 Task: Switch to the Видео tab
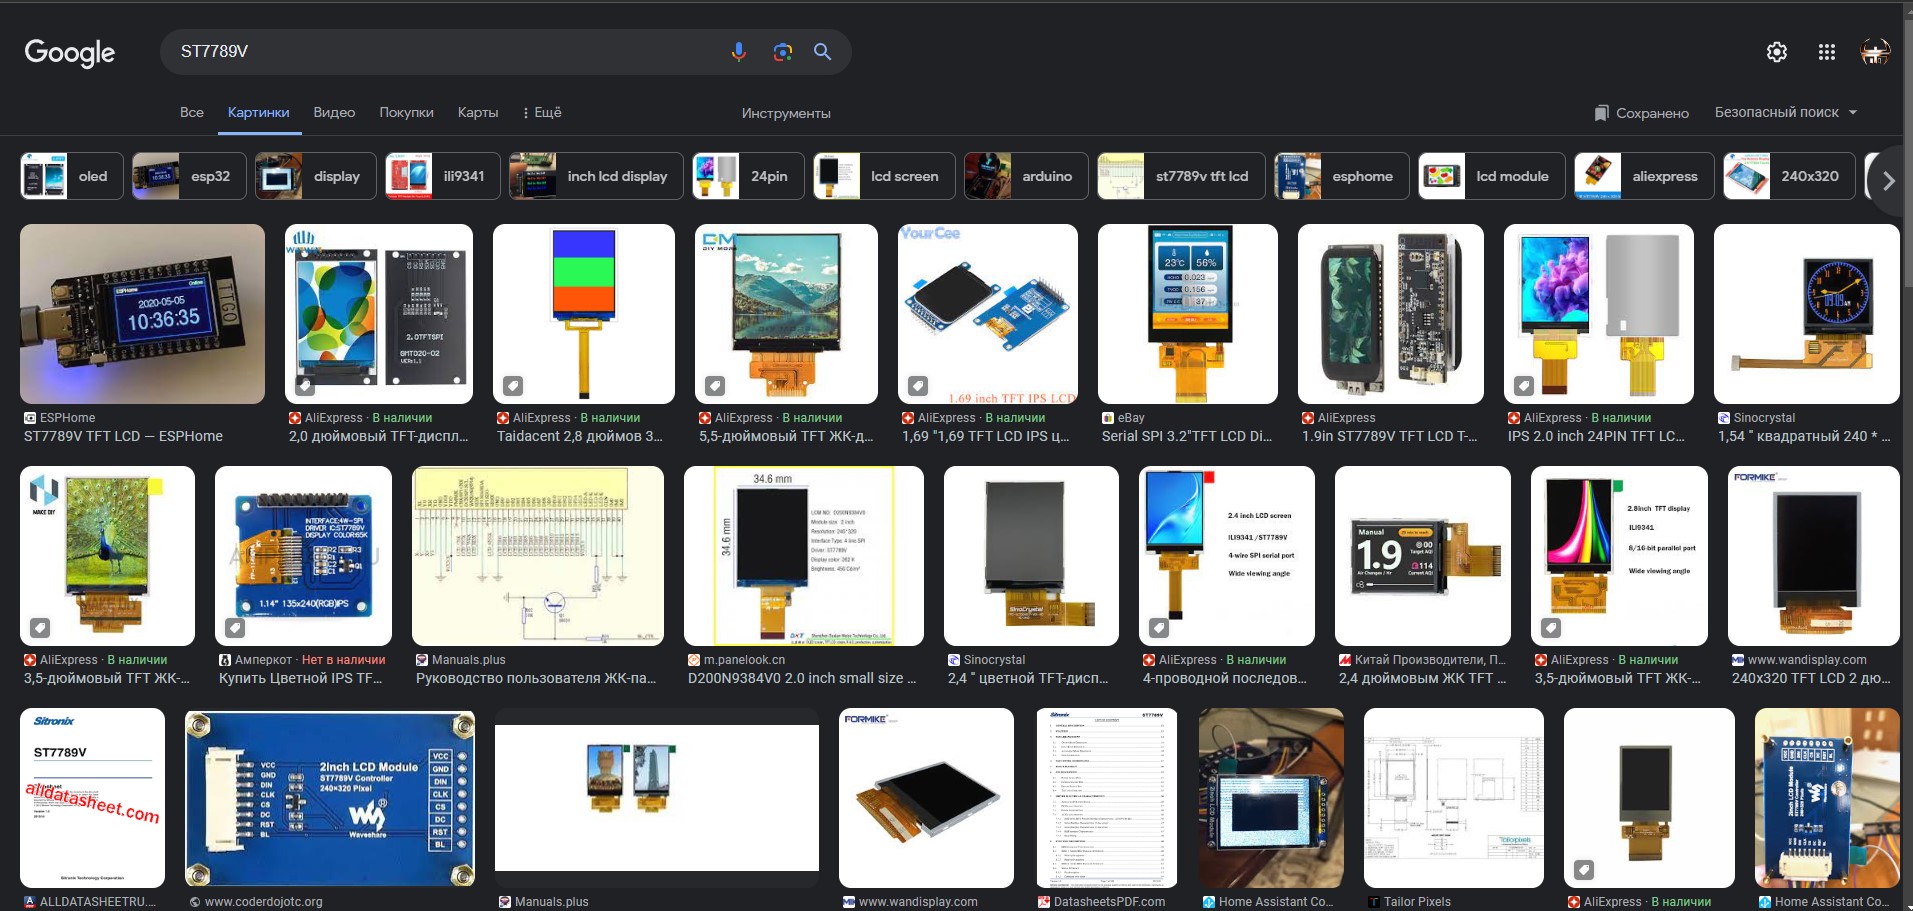click(334, 112)
